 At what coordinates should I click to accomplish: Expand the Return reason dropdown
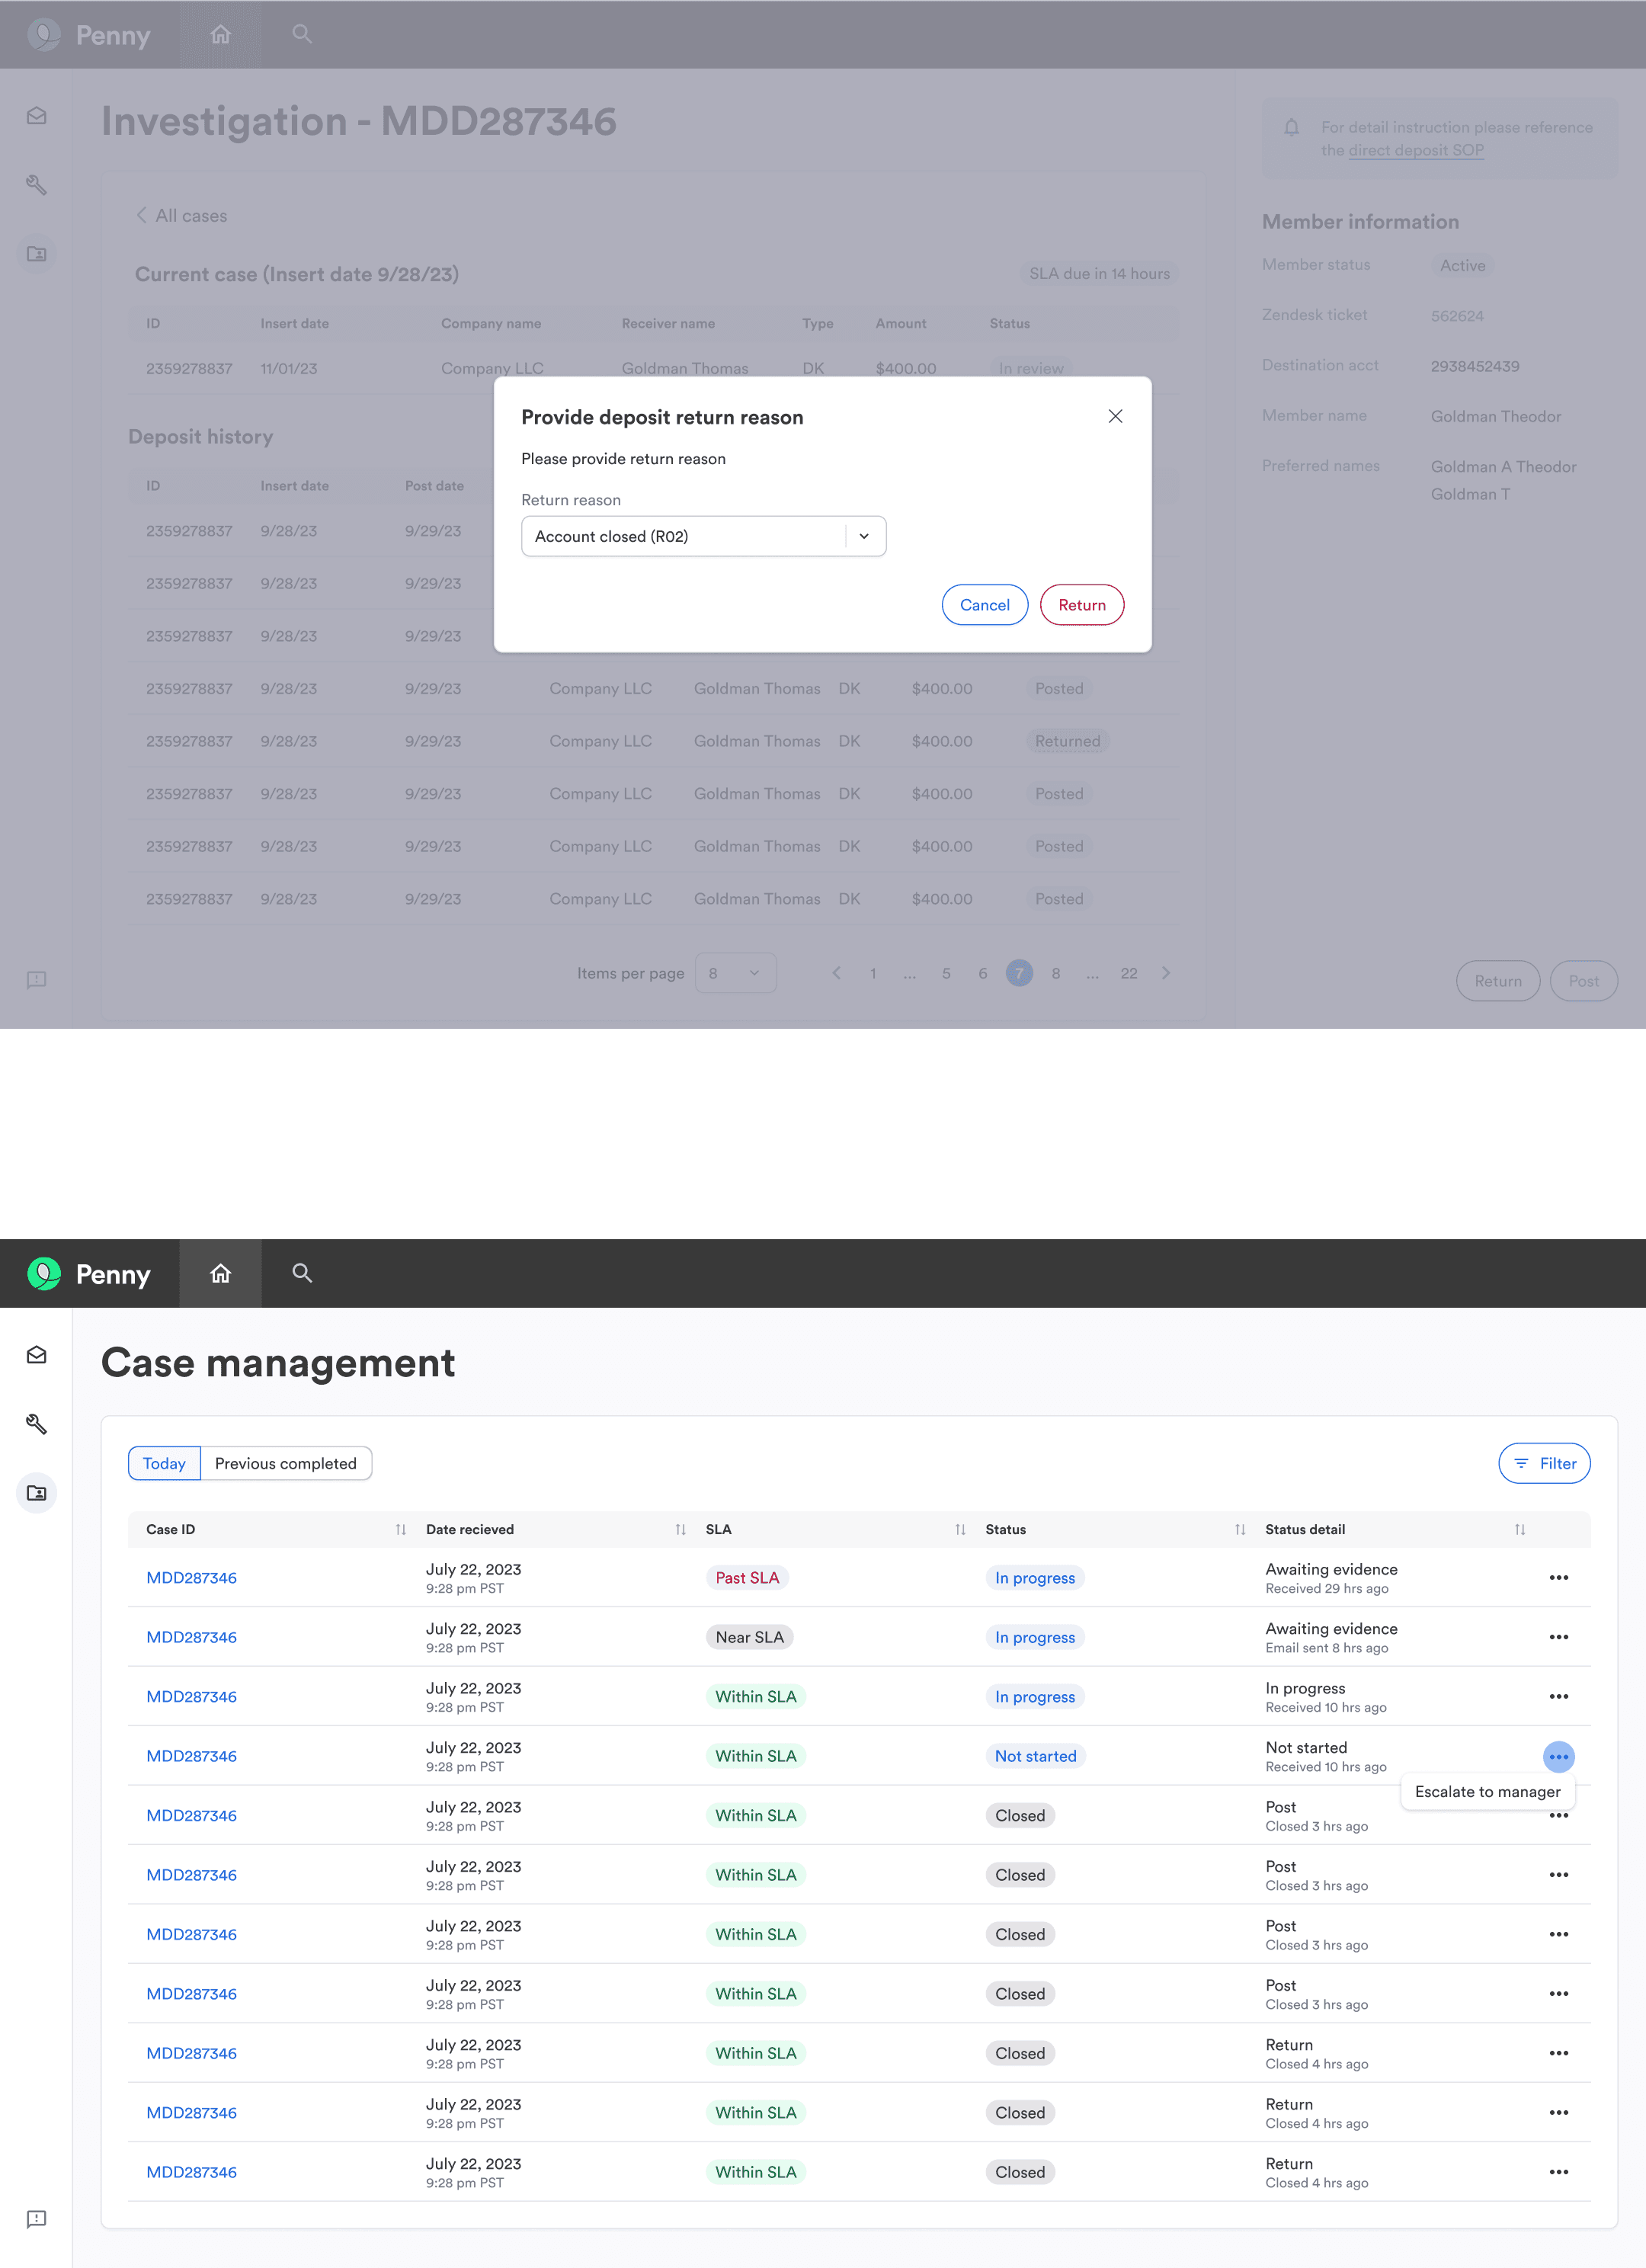[864, 536]
